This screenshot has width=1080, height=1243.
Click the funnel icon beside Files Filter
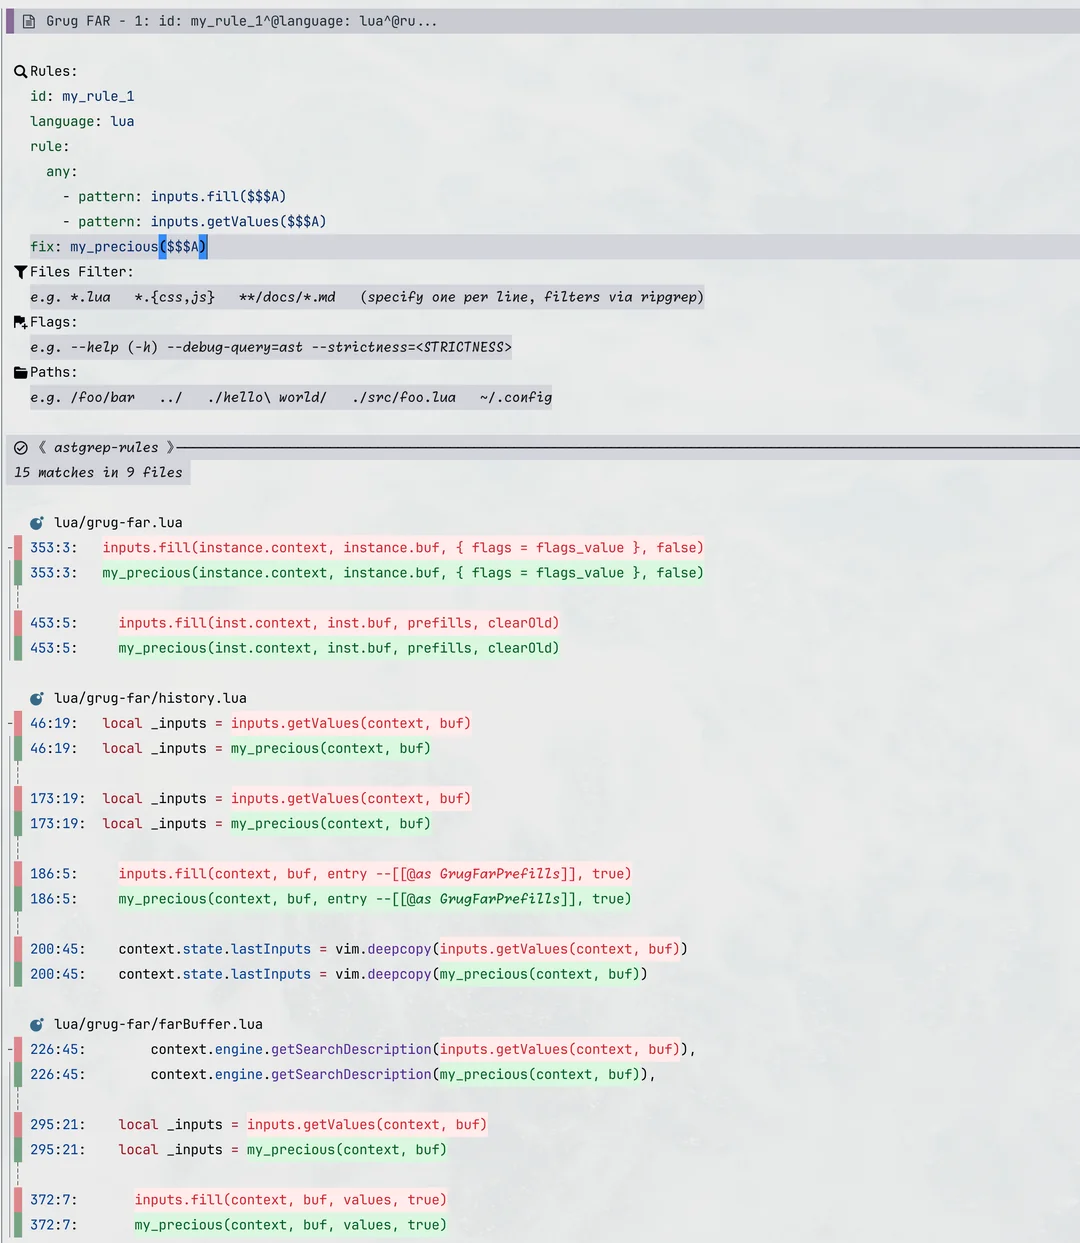coord(20,272)
